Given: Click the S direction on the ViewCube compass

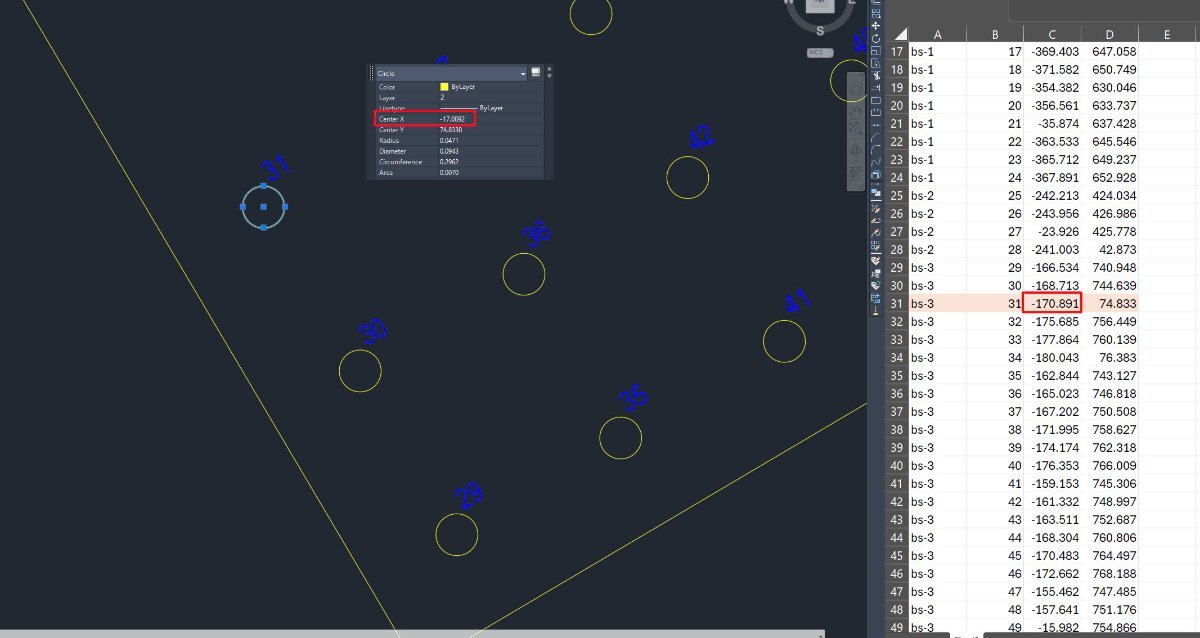Looking at the screenshot, I should tap(820, 29).
